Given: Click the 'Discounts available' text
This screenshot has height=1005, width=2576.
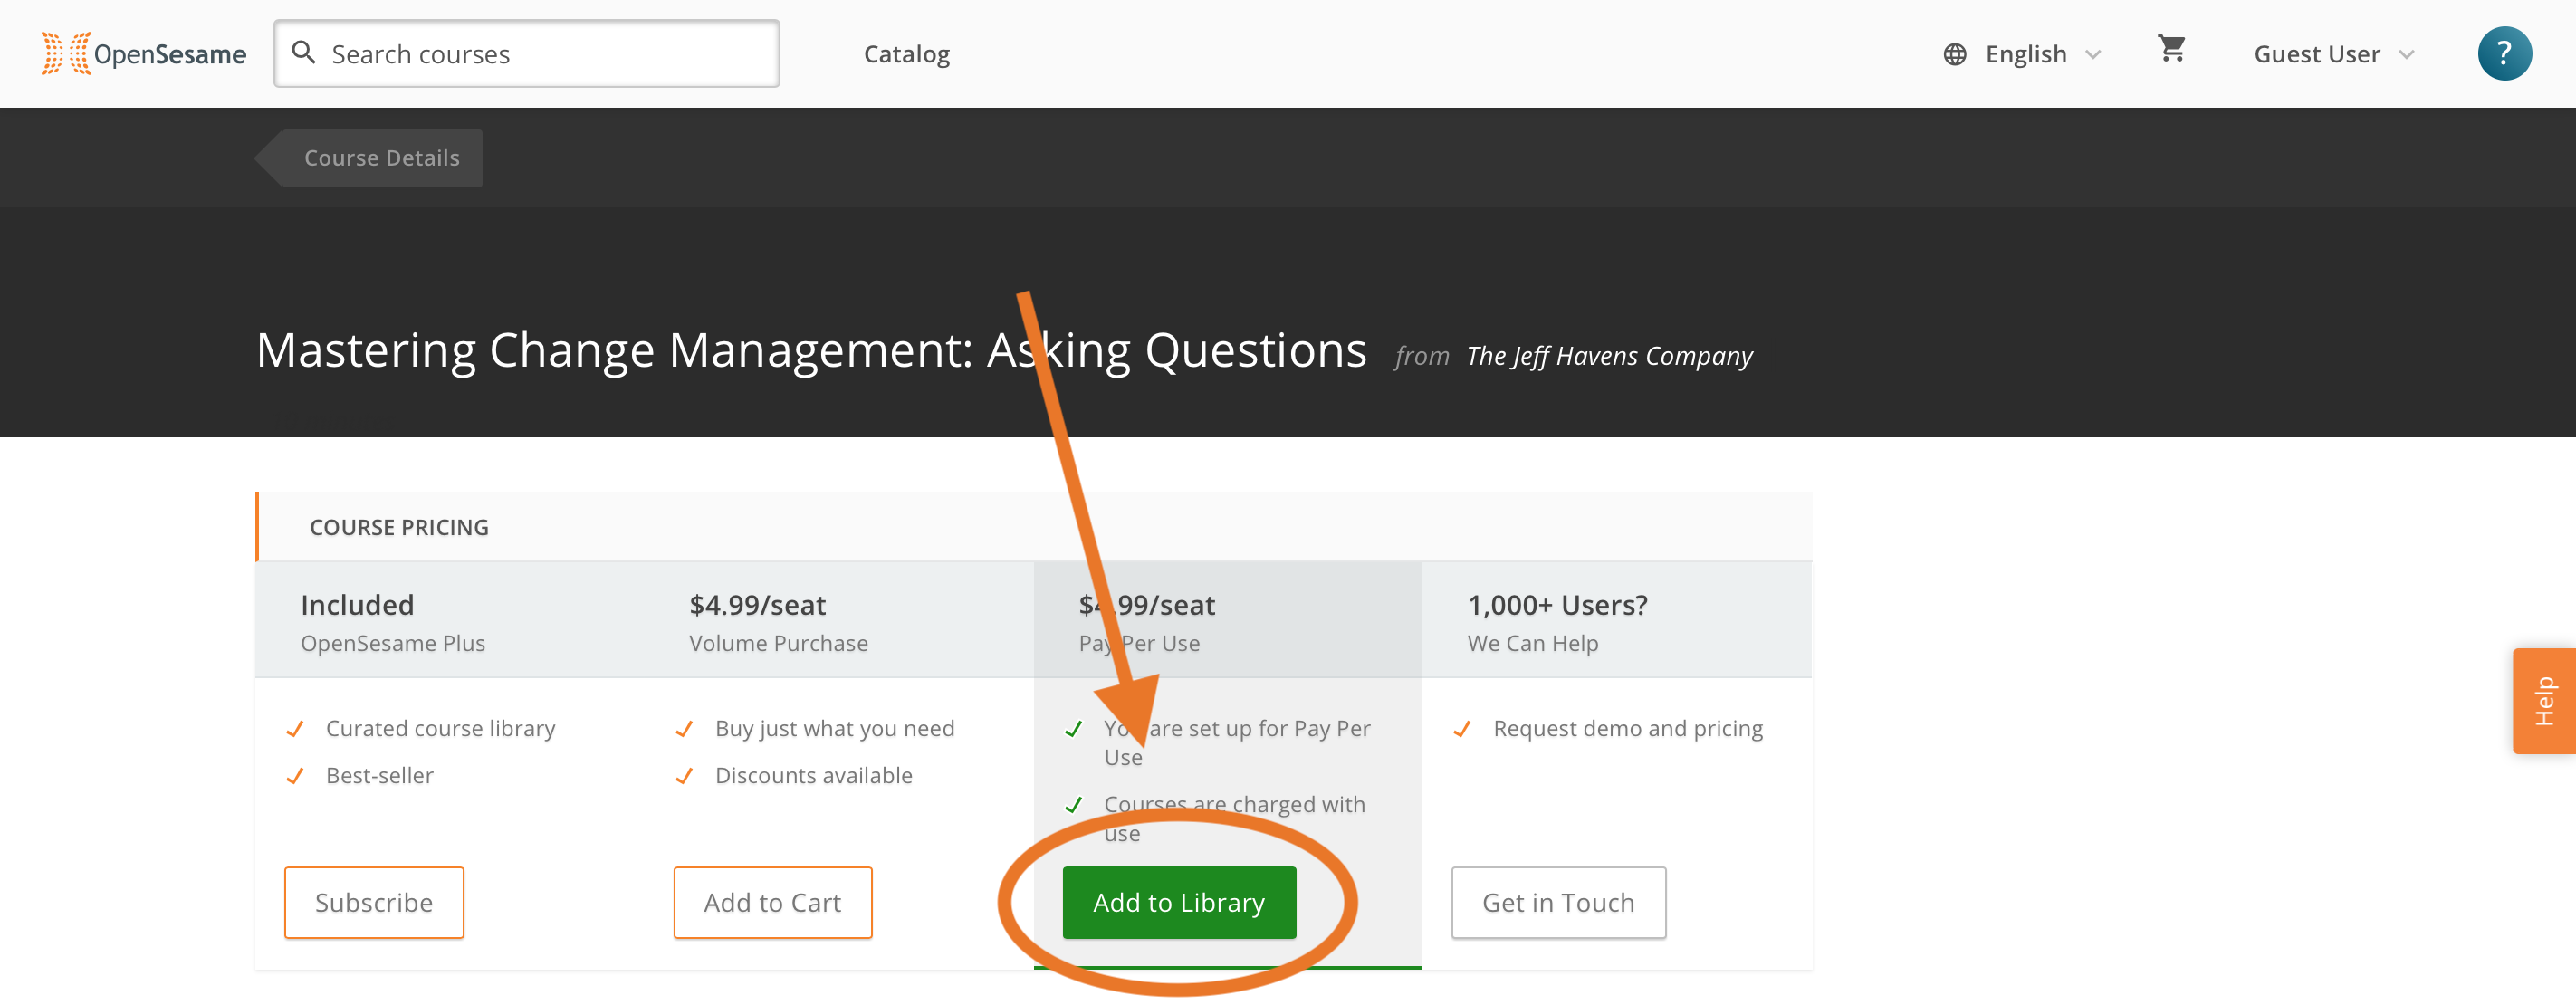Looking at the screenshot, I should tap(813, 775).
